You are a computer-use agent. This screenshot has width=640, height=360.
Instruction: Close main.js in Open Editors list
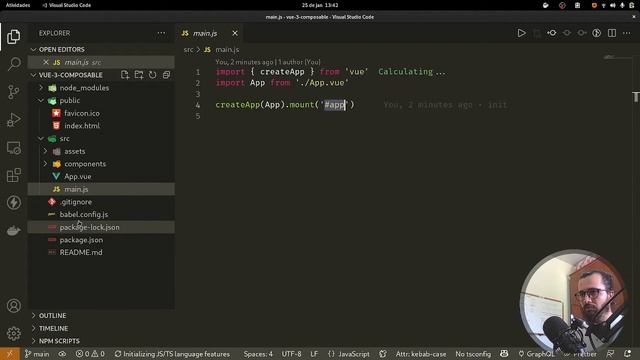coord(46,62)
